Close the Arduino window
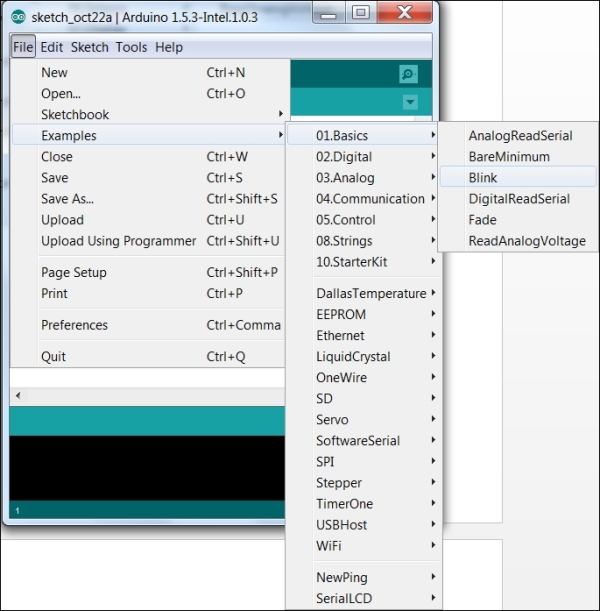 tap(405, 13)
